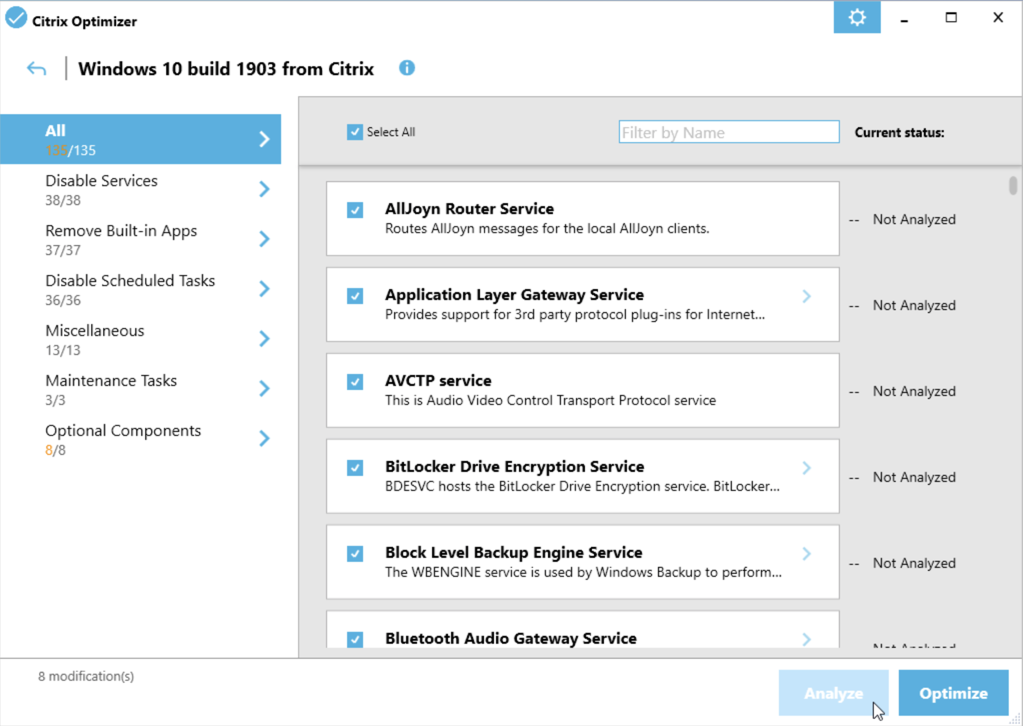Click the Optimize button

(953, 693)
